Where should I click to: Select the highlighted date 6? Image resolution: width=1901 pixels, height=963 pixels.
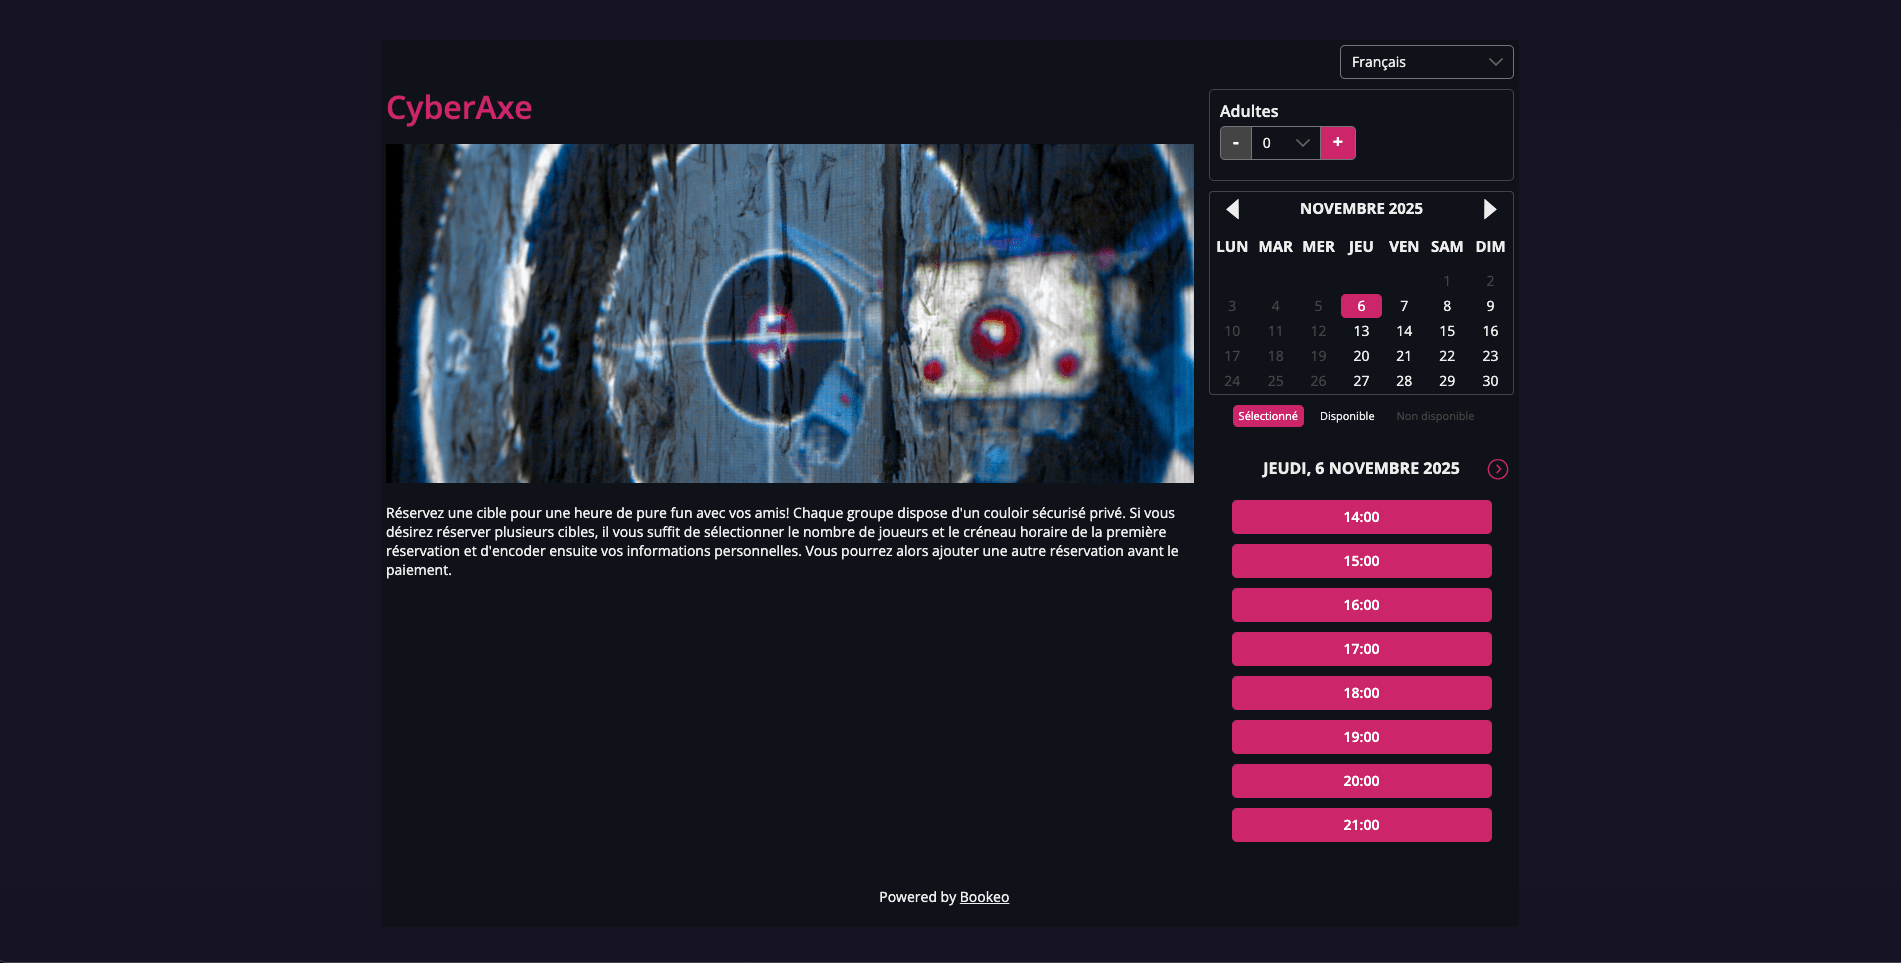[1361, 306]
